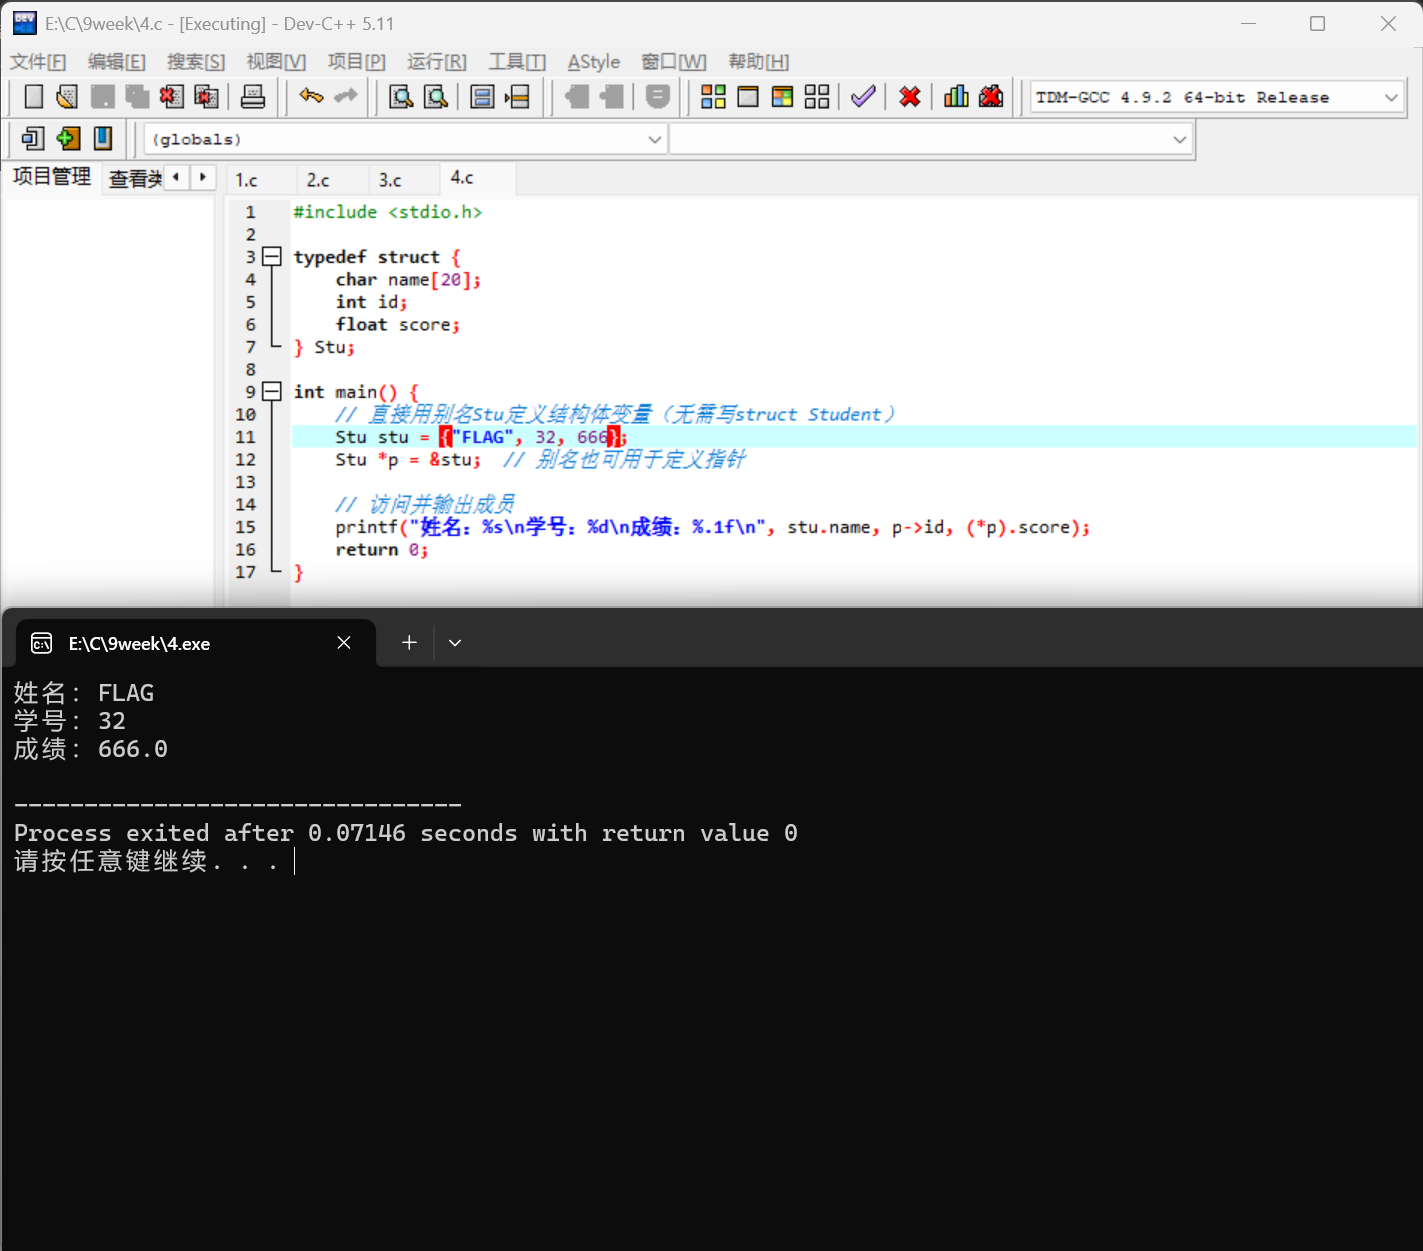
Task: Click the overlapping windows icon in second toolbar
Action: pyautogui.click(x=33, y=138)
